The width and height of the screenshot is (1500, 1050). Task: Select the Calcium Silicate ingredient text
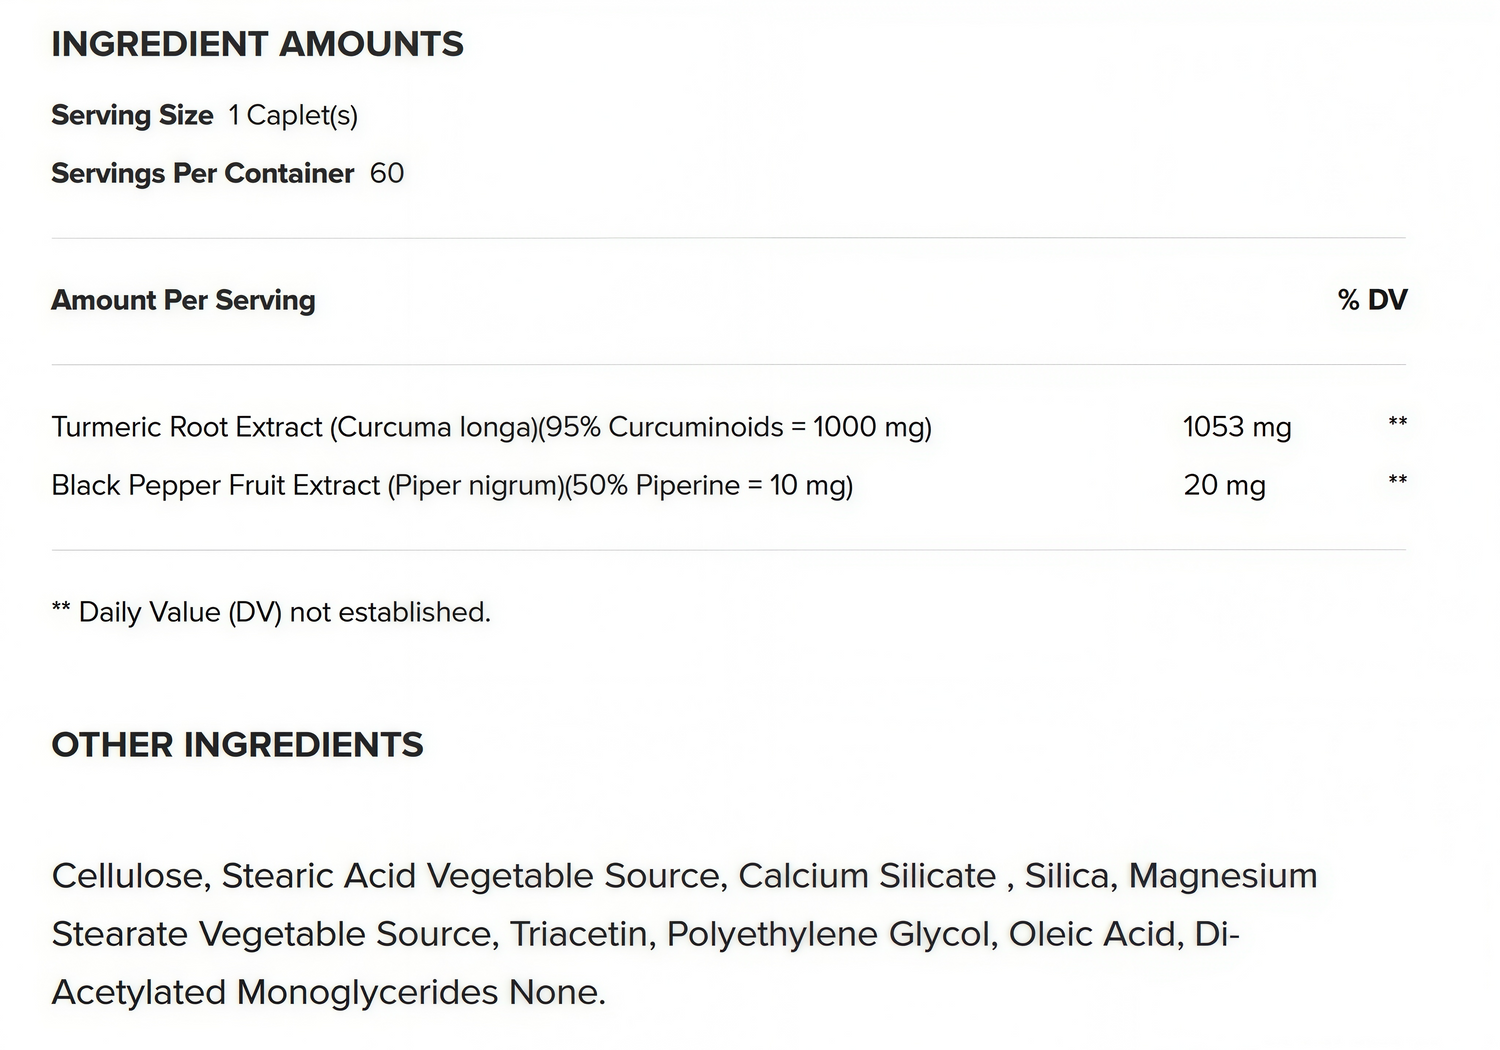tap(867, 876)
